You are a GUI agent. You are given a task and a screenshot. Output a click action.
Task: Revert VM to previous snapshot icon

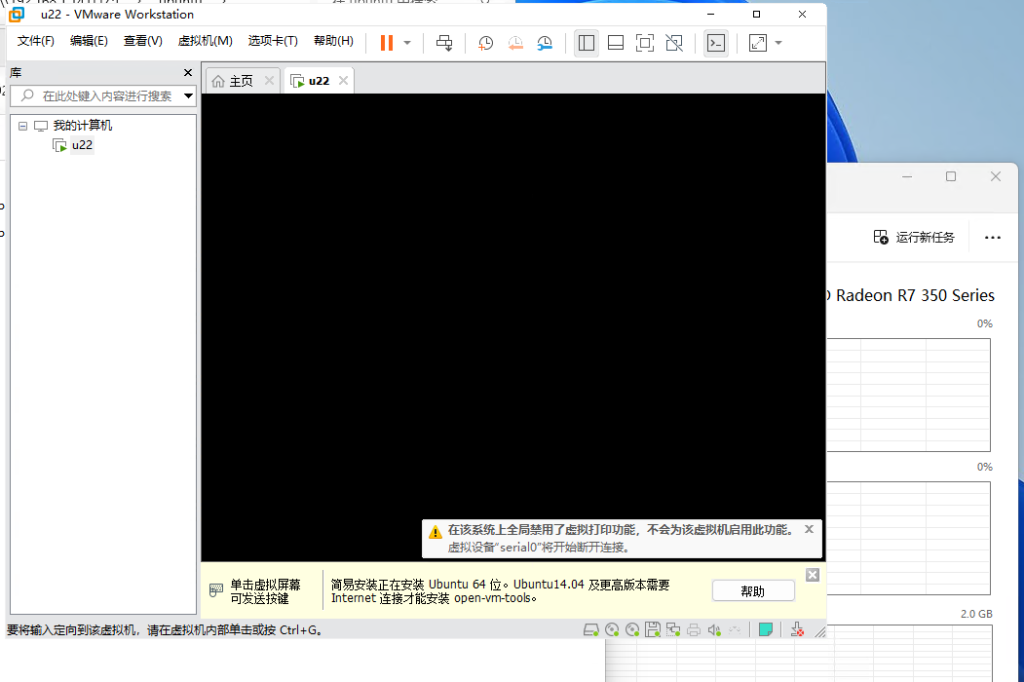pyautogui.click(x=515, y=43)
